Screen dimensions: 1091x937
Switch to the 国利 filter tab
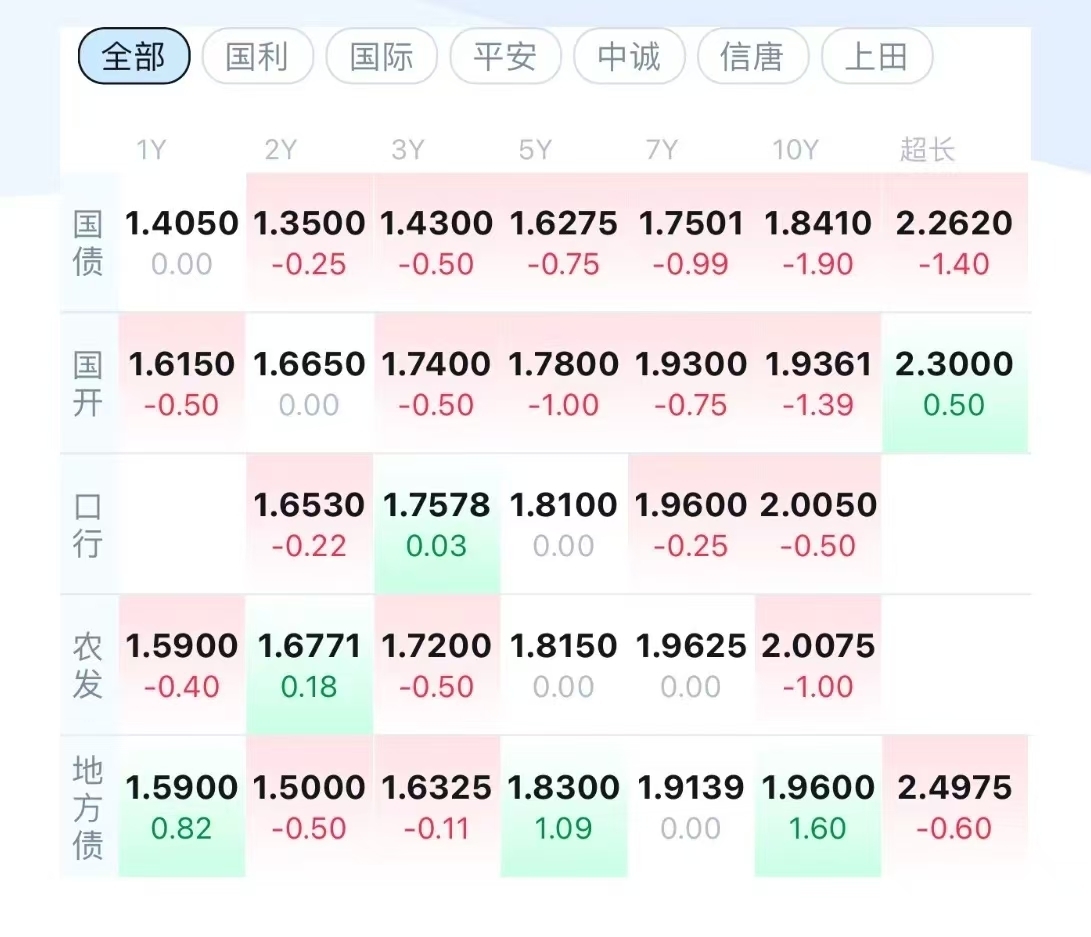tap(257, 56)
